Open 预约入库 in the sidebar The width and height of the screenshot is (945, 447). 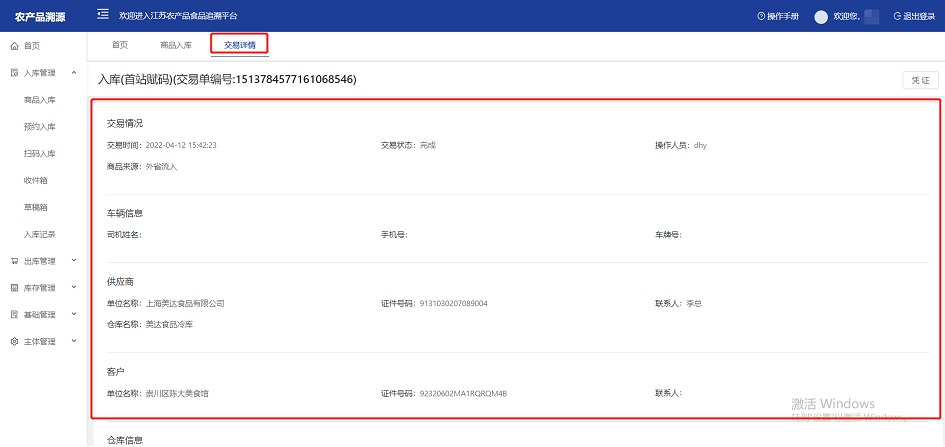point(40,127)
